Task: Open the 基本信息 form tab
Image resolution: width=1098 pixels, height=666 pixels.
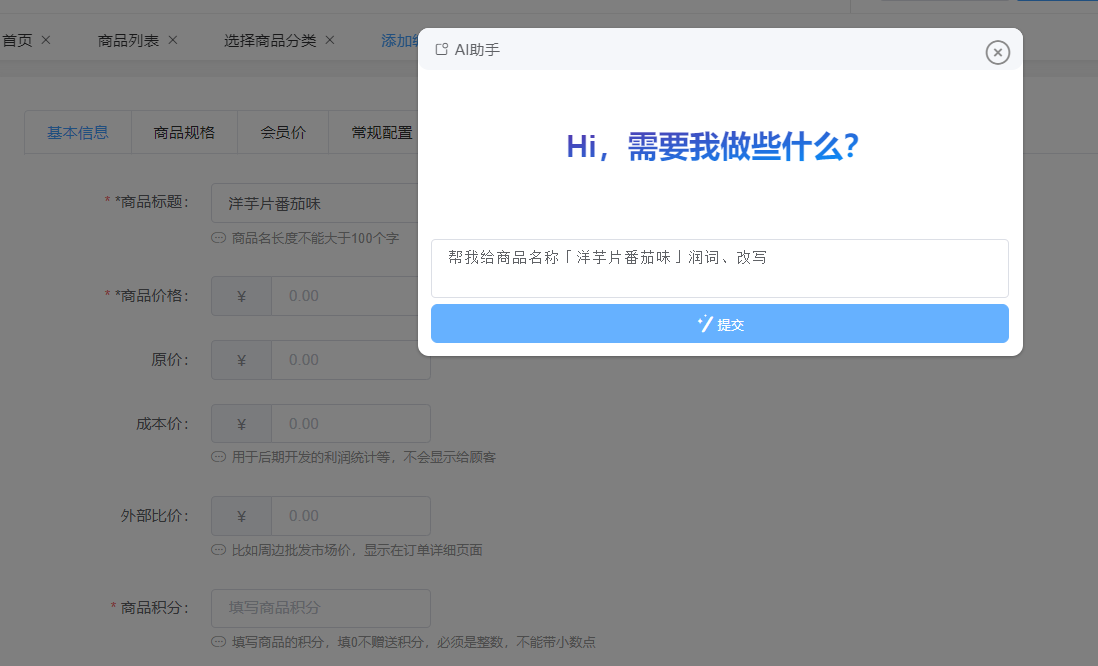Action: tap(78, 132)
